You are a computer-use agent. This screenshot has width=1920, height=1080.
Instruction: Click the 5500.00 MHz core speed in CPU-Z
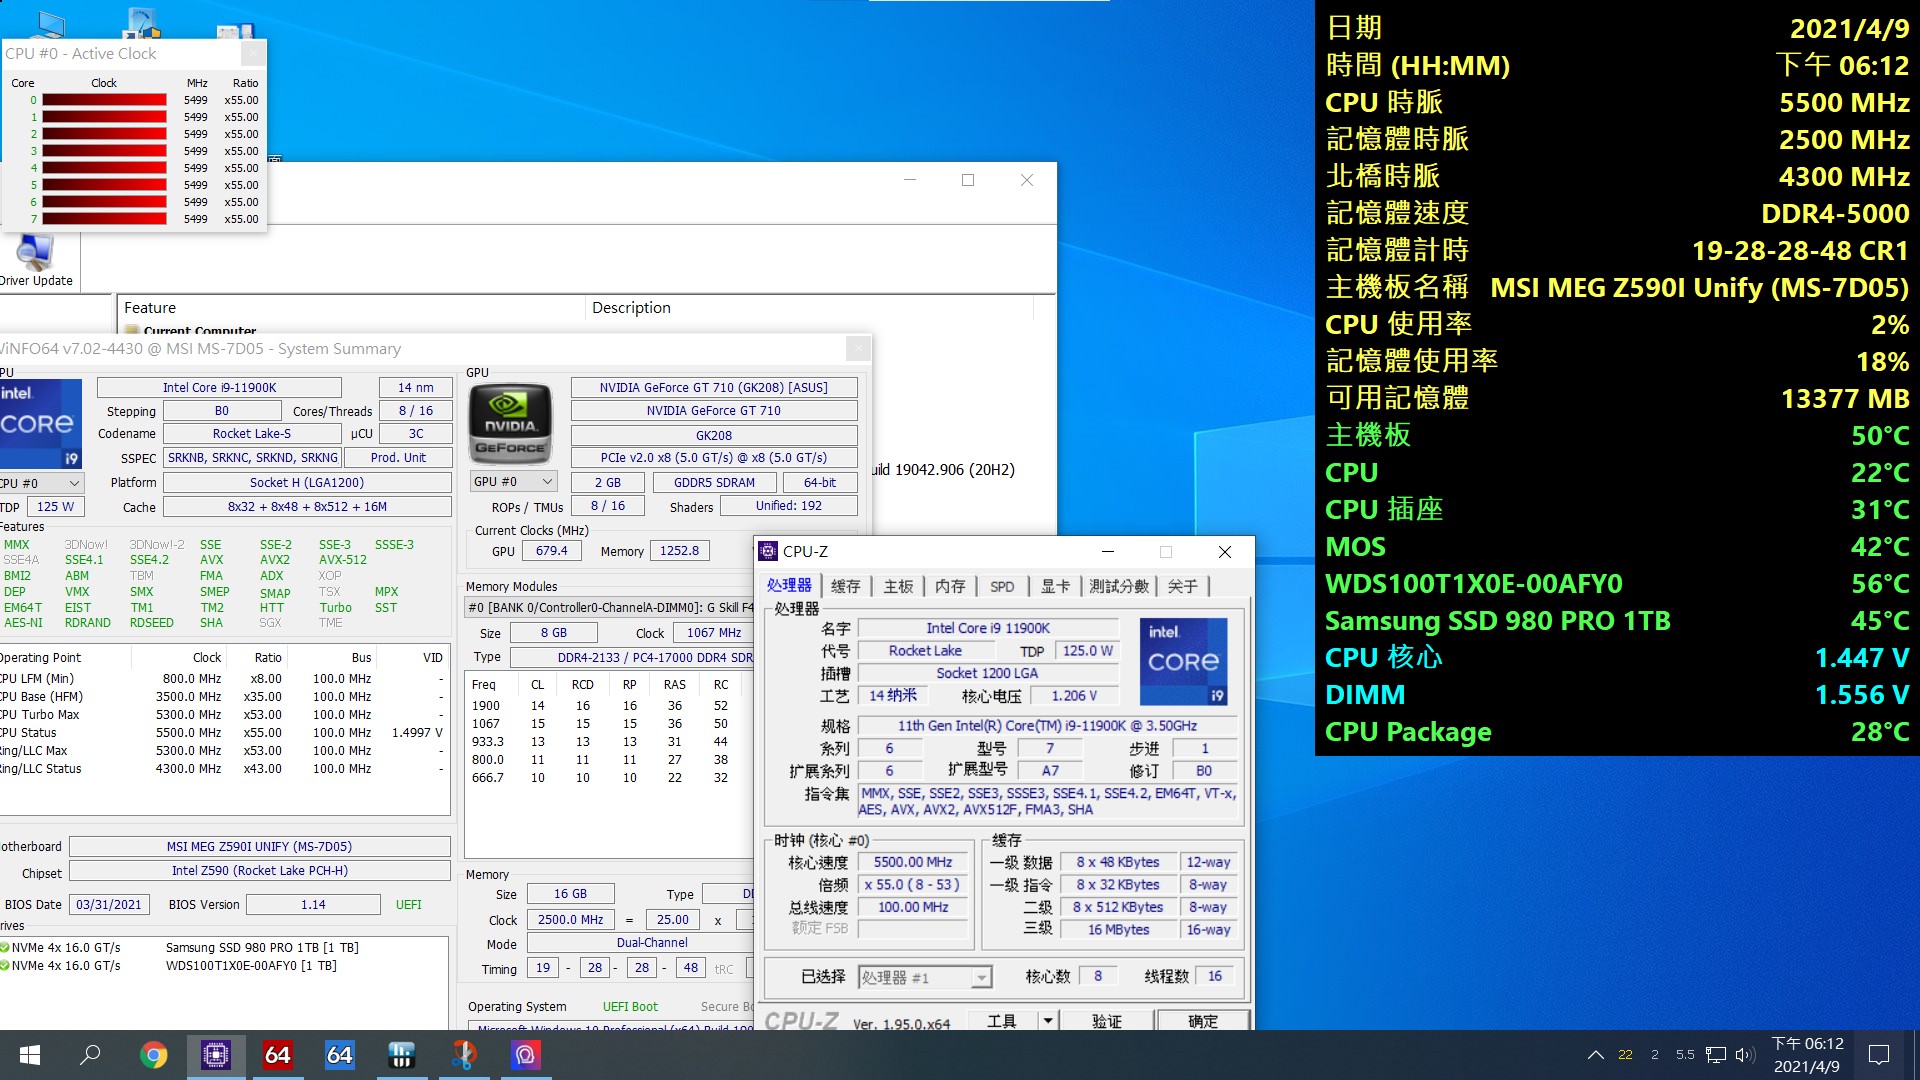point(913,862)
